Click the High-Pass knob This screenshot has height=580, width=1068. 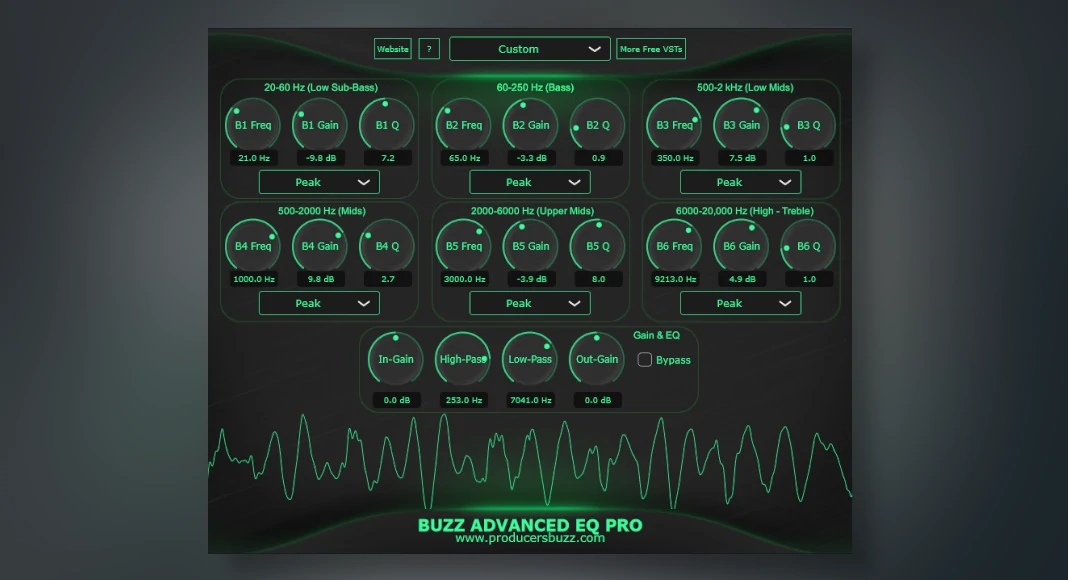tap(462, 359)
